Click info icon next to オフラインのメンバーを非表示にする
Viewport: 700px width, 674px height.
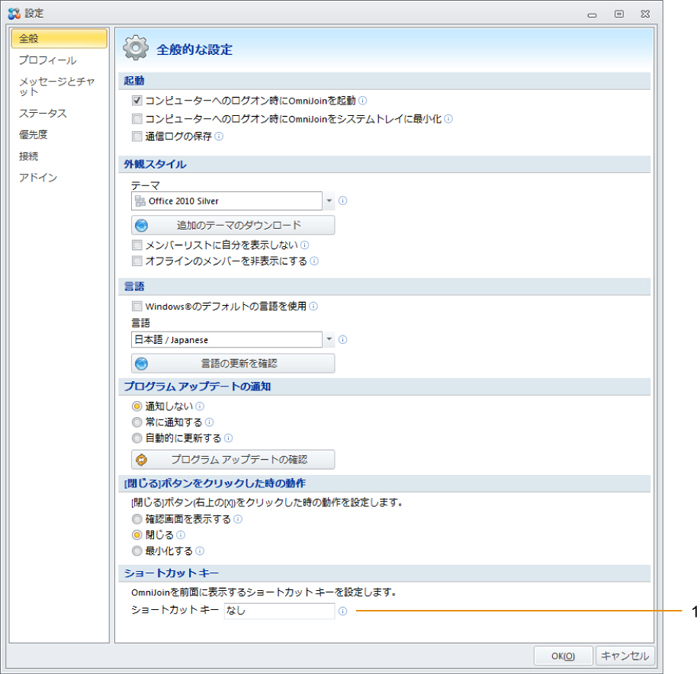pos(314,261)
